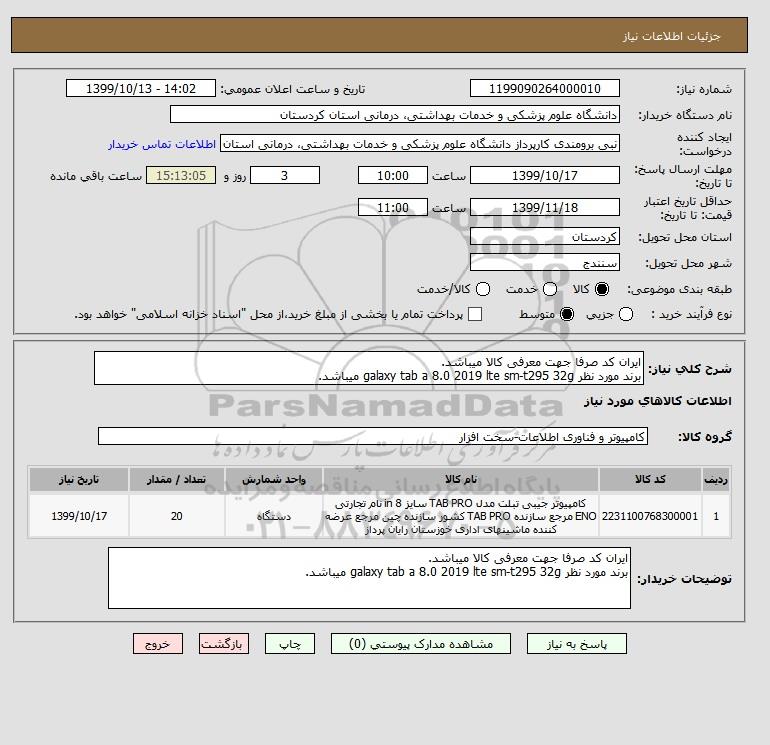Image resolution: width=770 pixels, height=745 pixels.
Task: Click the delivery province field کردستان
Action: 545,237
